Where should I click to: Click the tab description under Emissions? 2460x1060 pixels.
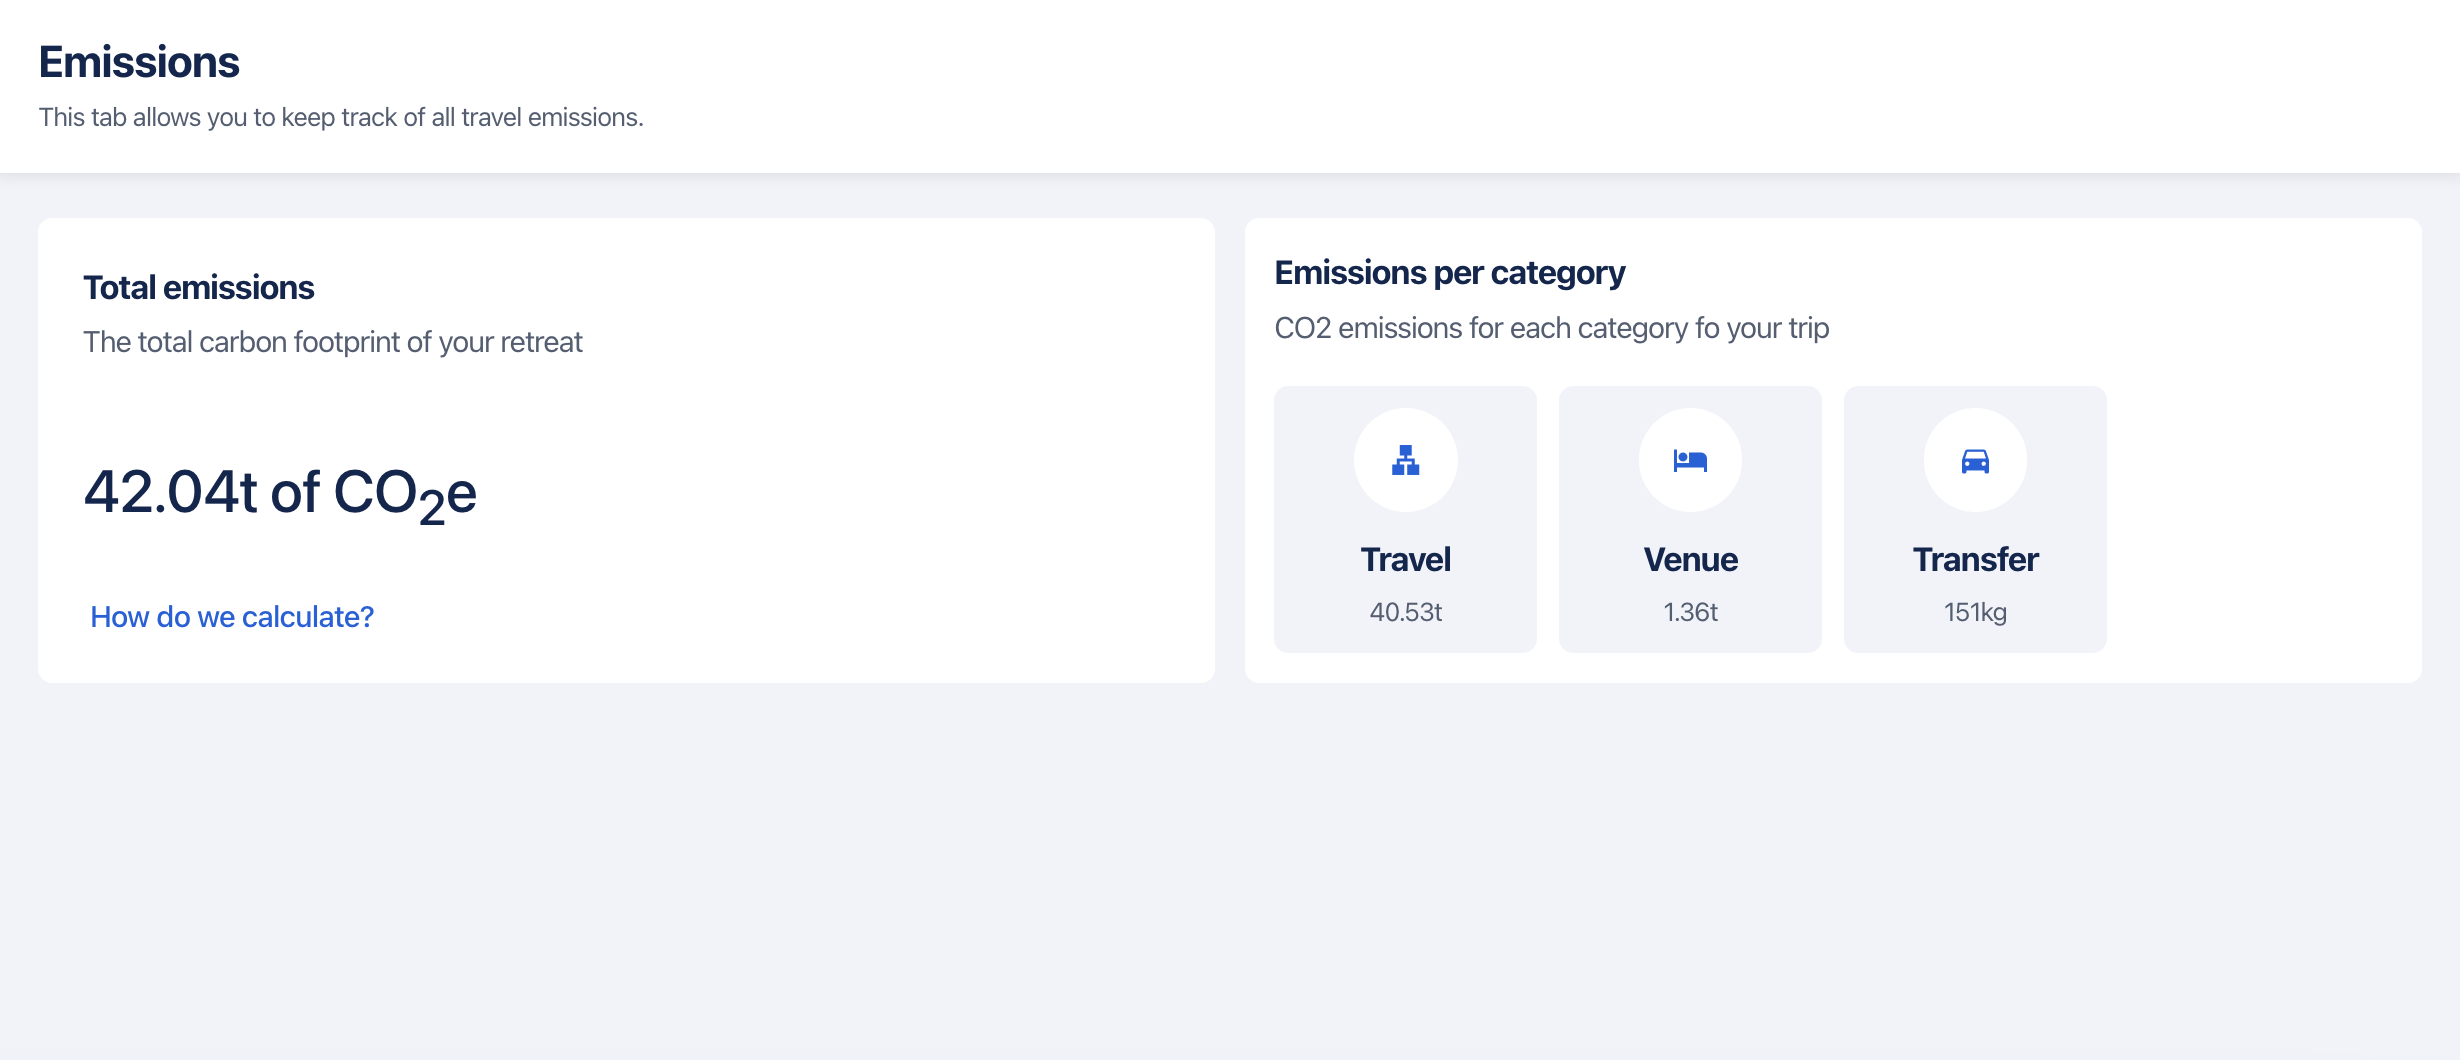[341, 117]
